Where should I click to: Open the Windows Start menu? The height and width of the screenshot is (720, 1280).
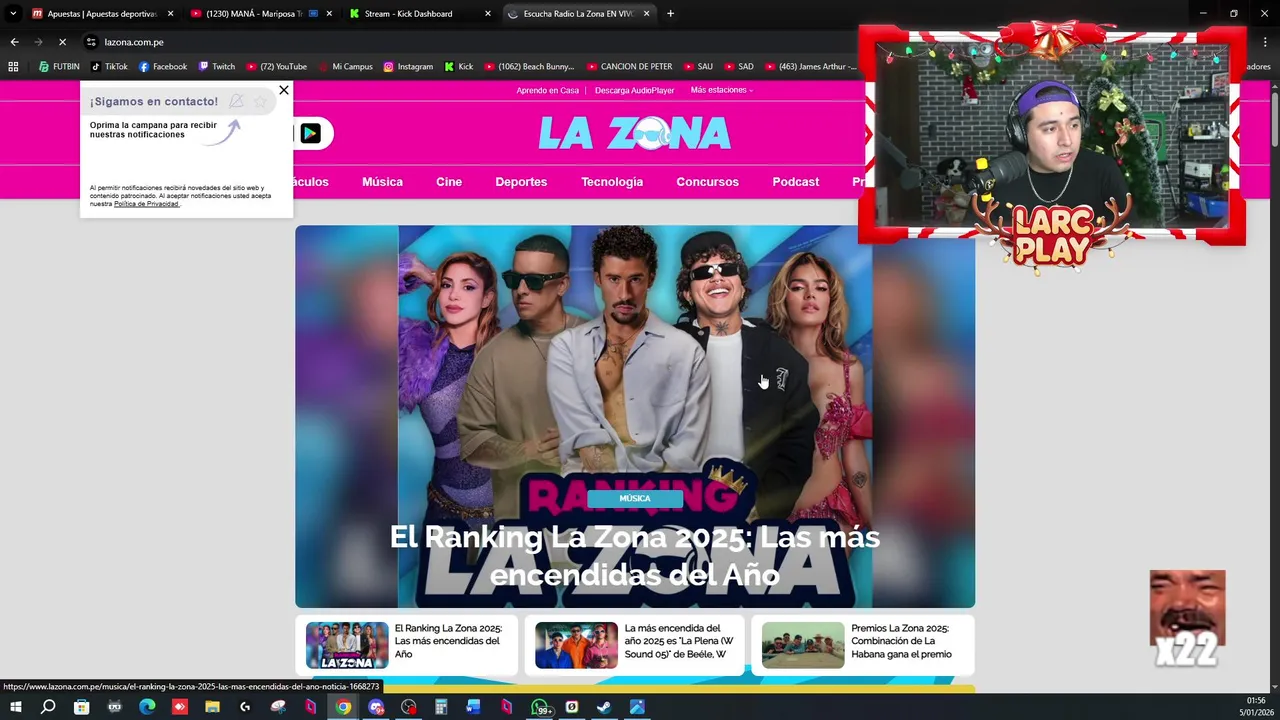(x=15, y=707)
